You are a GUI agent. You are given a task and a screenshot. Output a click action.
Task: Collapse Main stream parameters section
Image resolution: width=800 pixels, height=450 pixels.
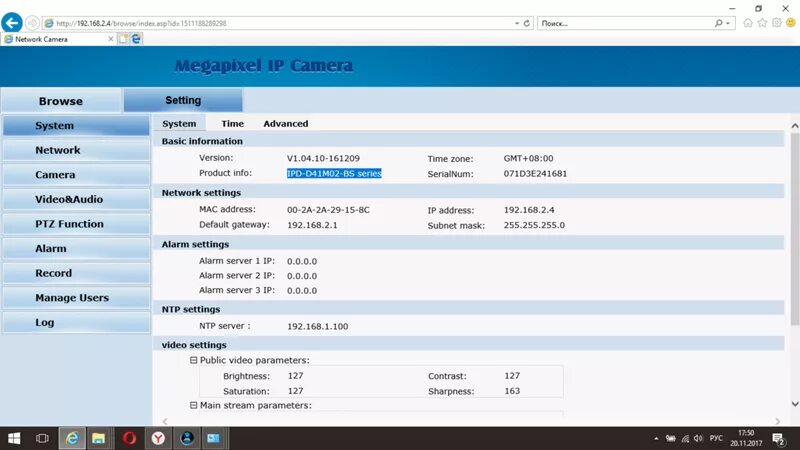193,405
